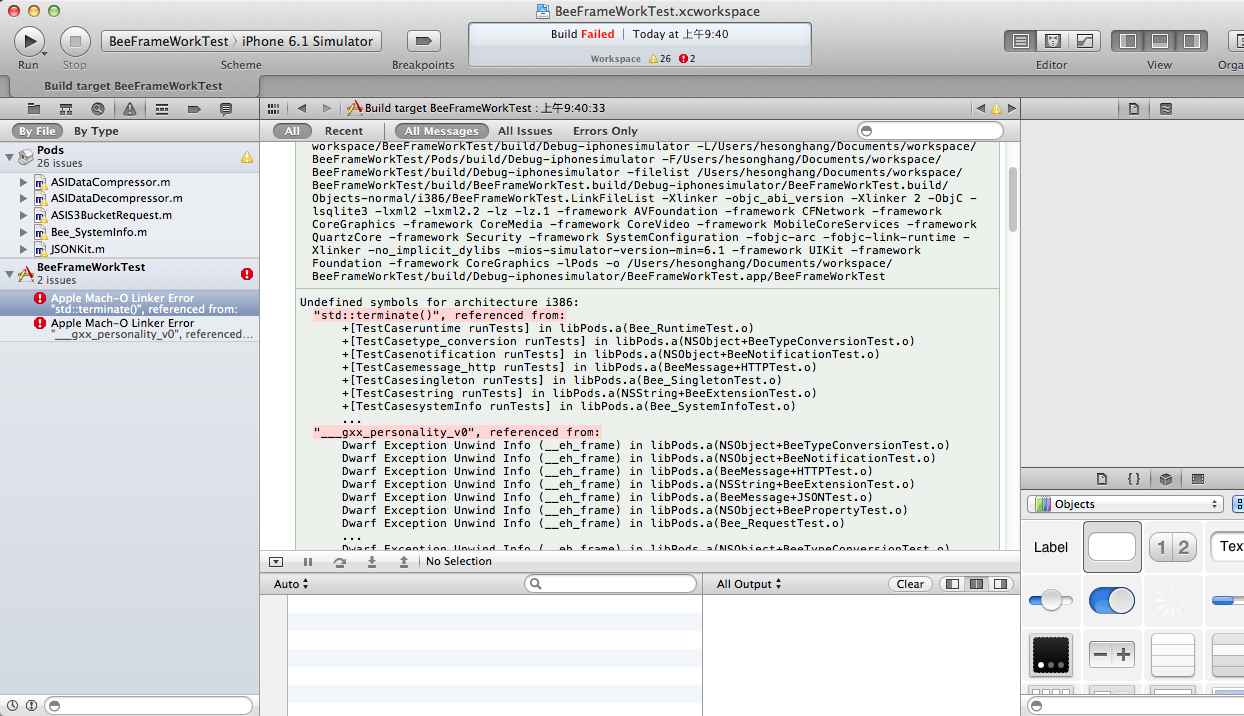The image size is (1244, 716).
Task: Select the All Messages filter
Action: (x=441, y=131)
